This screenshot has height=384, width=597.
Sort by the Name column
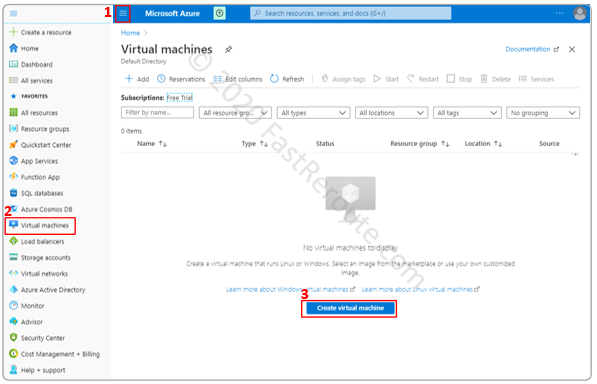pos(152,143)
